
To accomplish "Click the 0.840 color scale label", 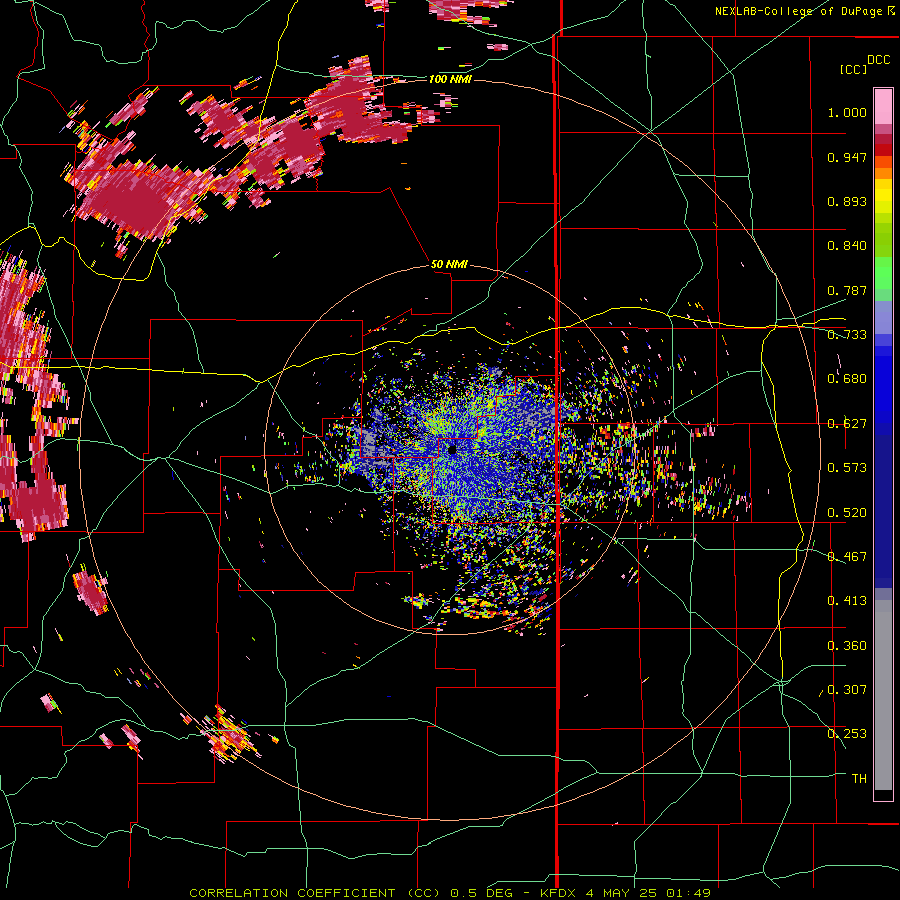I will coord(847,246).
